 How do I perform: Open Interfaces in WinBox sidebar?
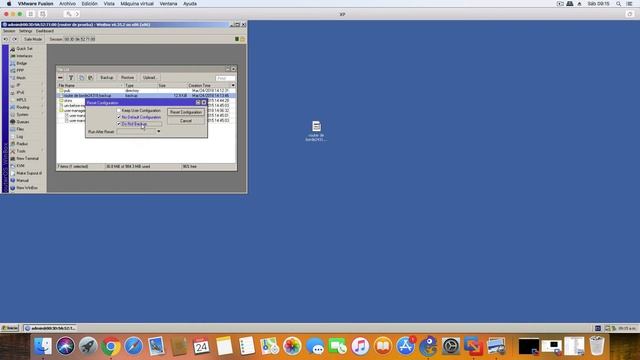tap(24, 56)
